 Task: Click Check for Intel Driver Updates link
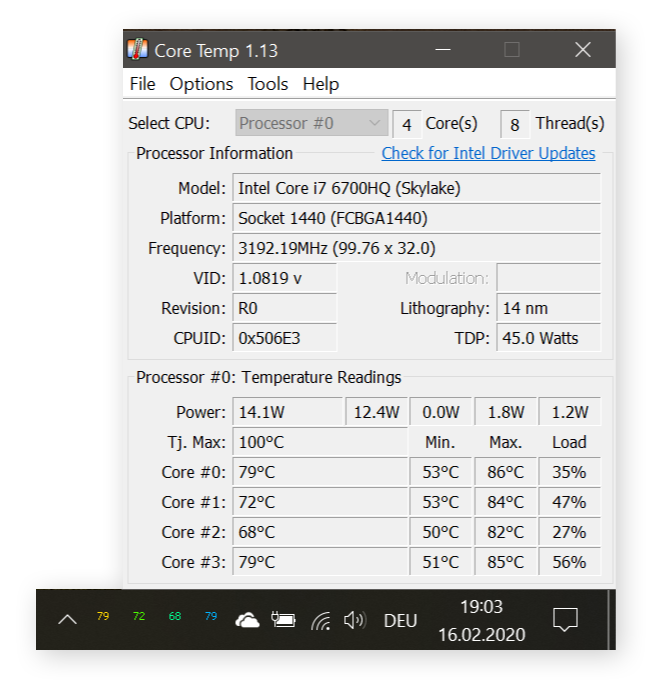[488, 153]
